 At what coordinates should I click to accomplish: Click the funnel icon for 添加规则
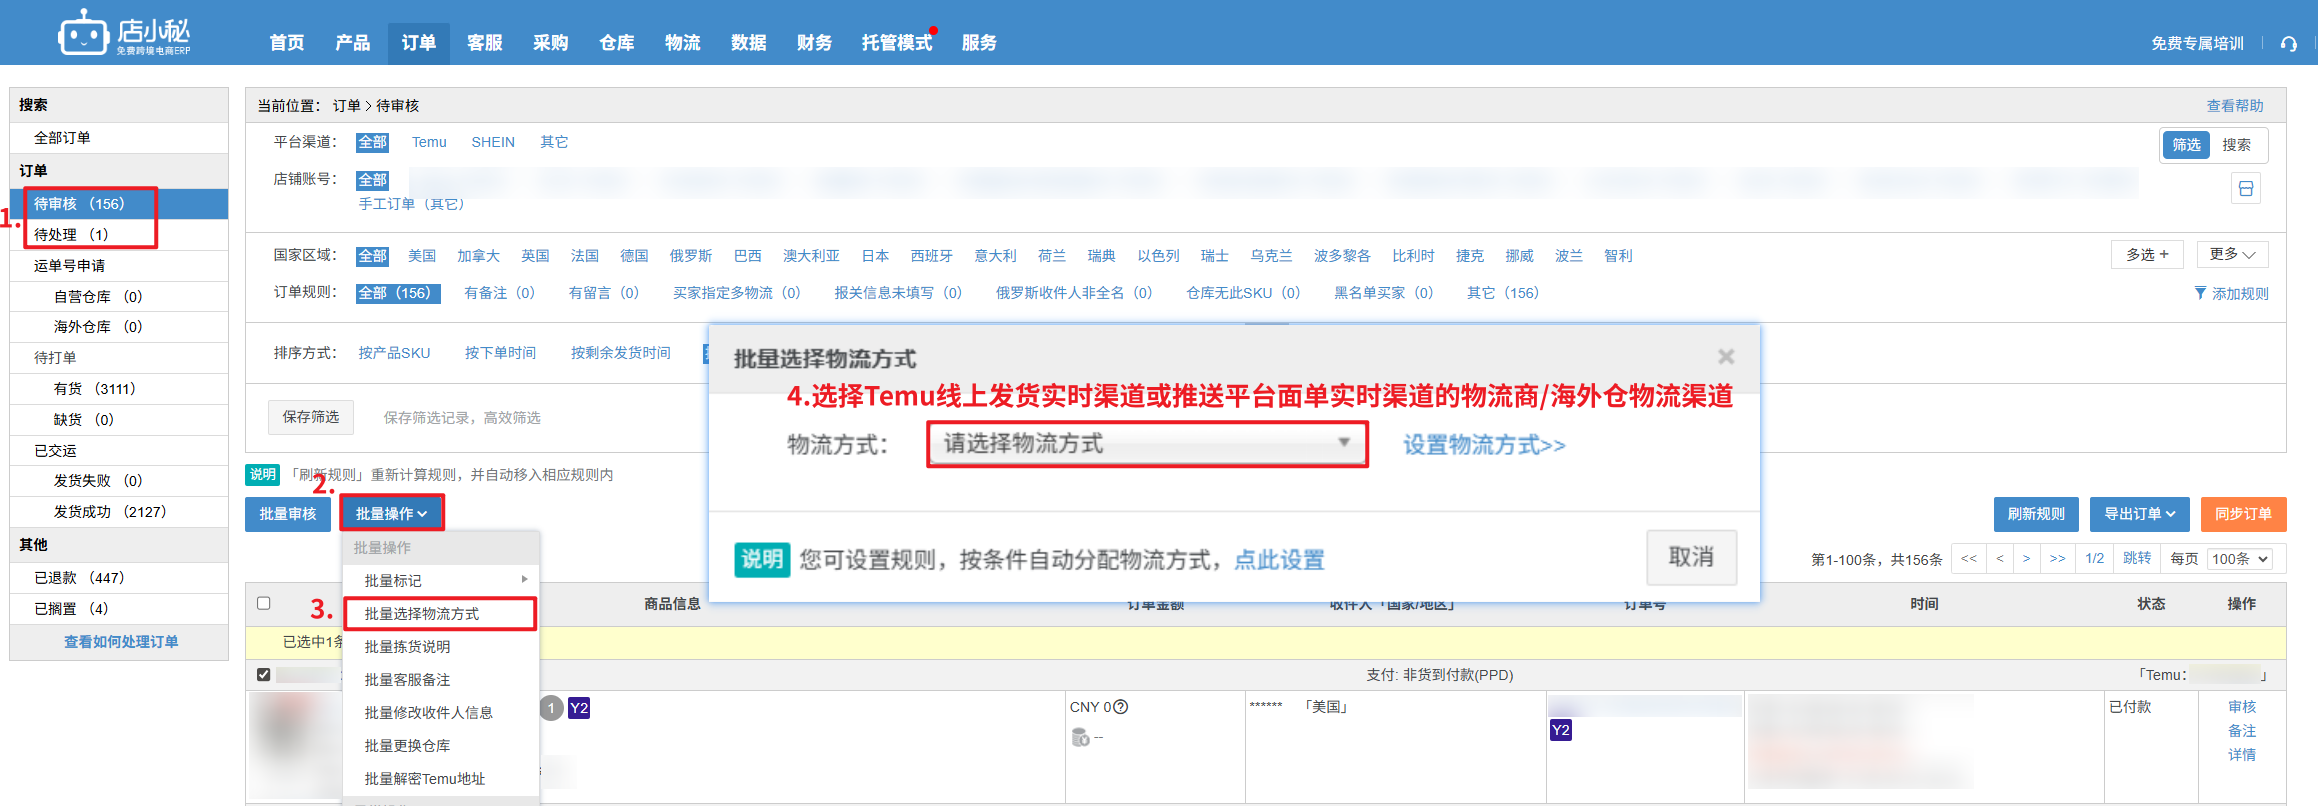click(x=2200, y=293)
